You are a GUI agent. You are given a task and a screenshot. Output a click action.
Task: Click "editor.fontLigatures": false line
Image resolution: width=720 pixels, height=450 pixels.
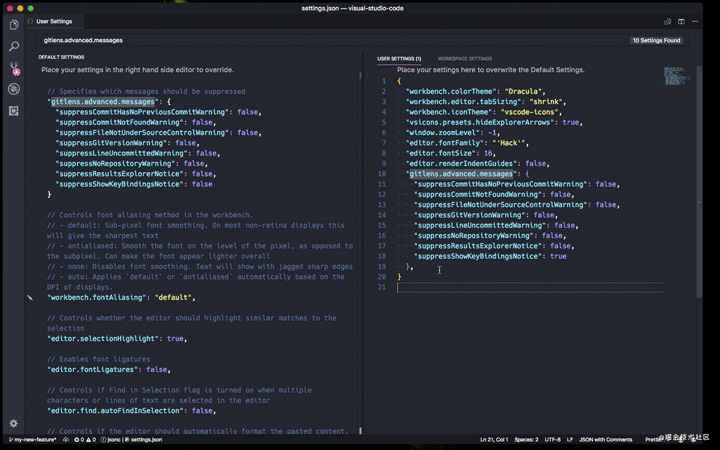click(x=109, y=370)
